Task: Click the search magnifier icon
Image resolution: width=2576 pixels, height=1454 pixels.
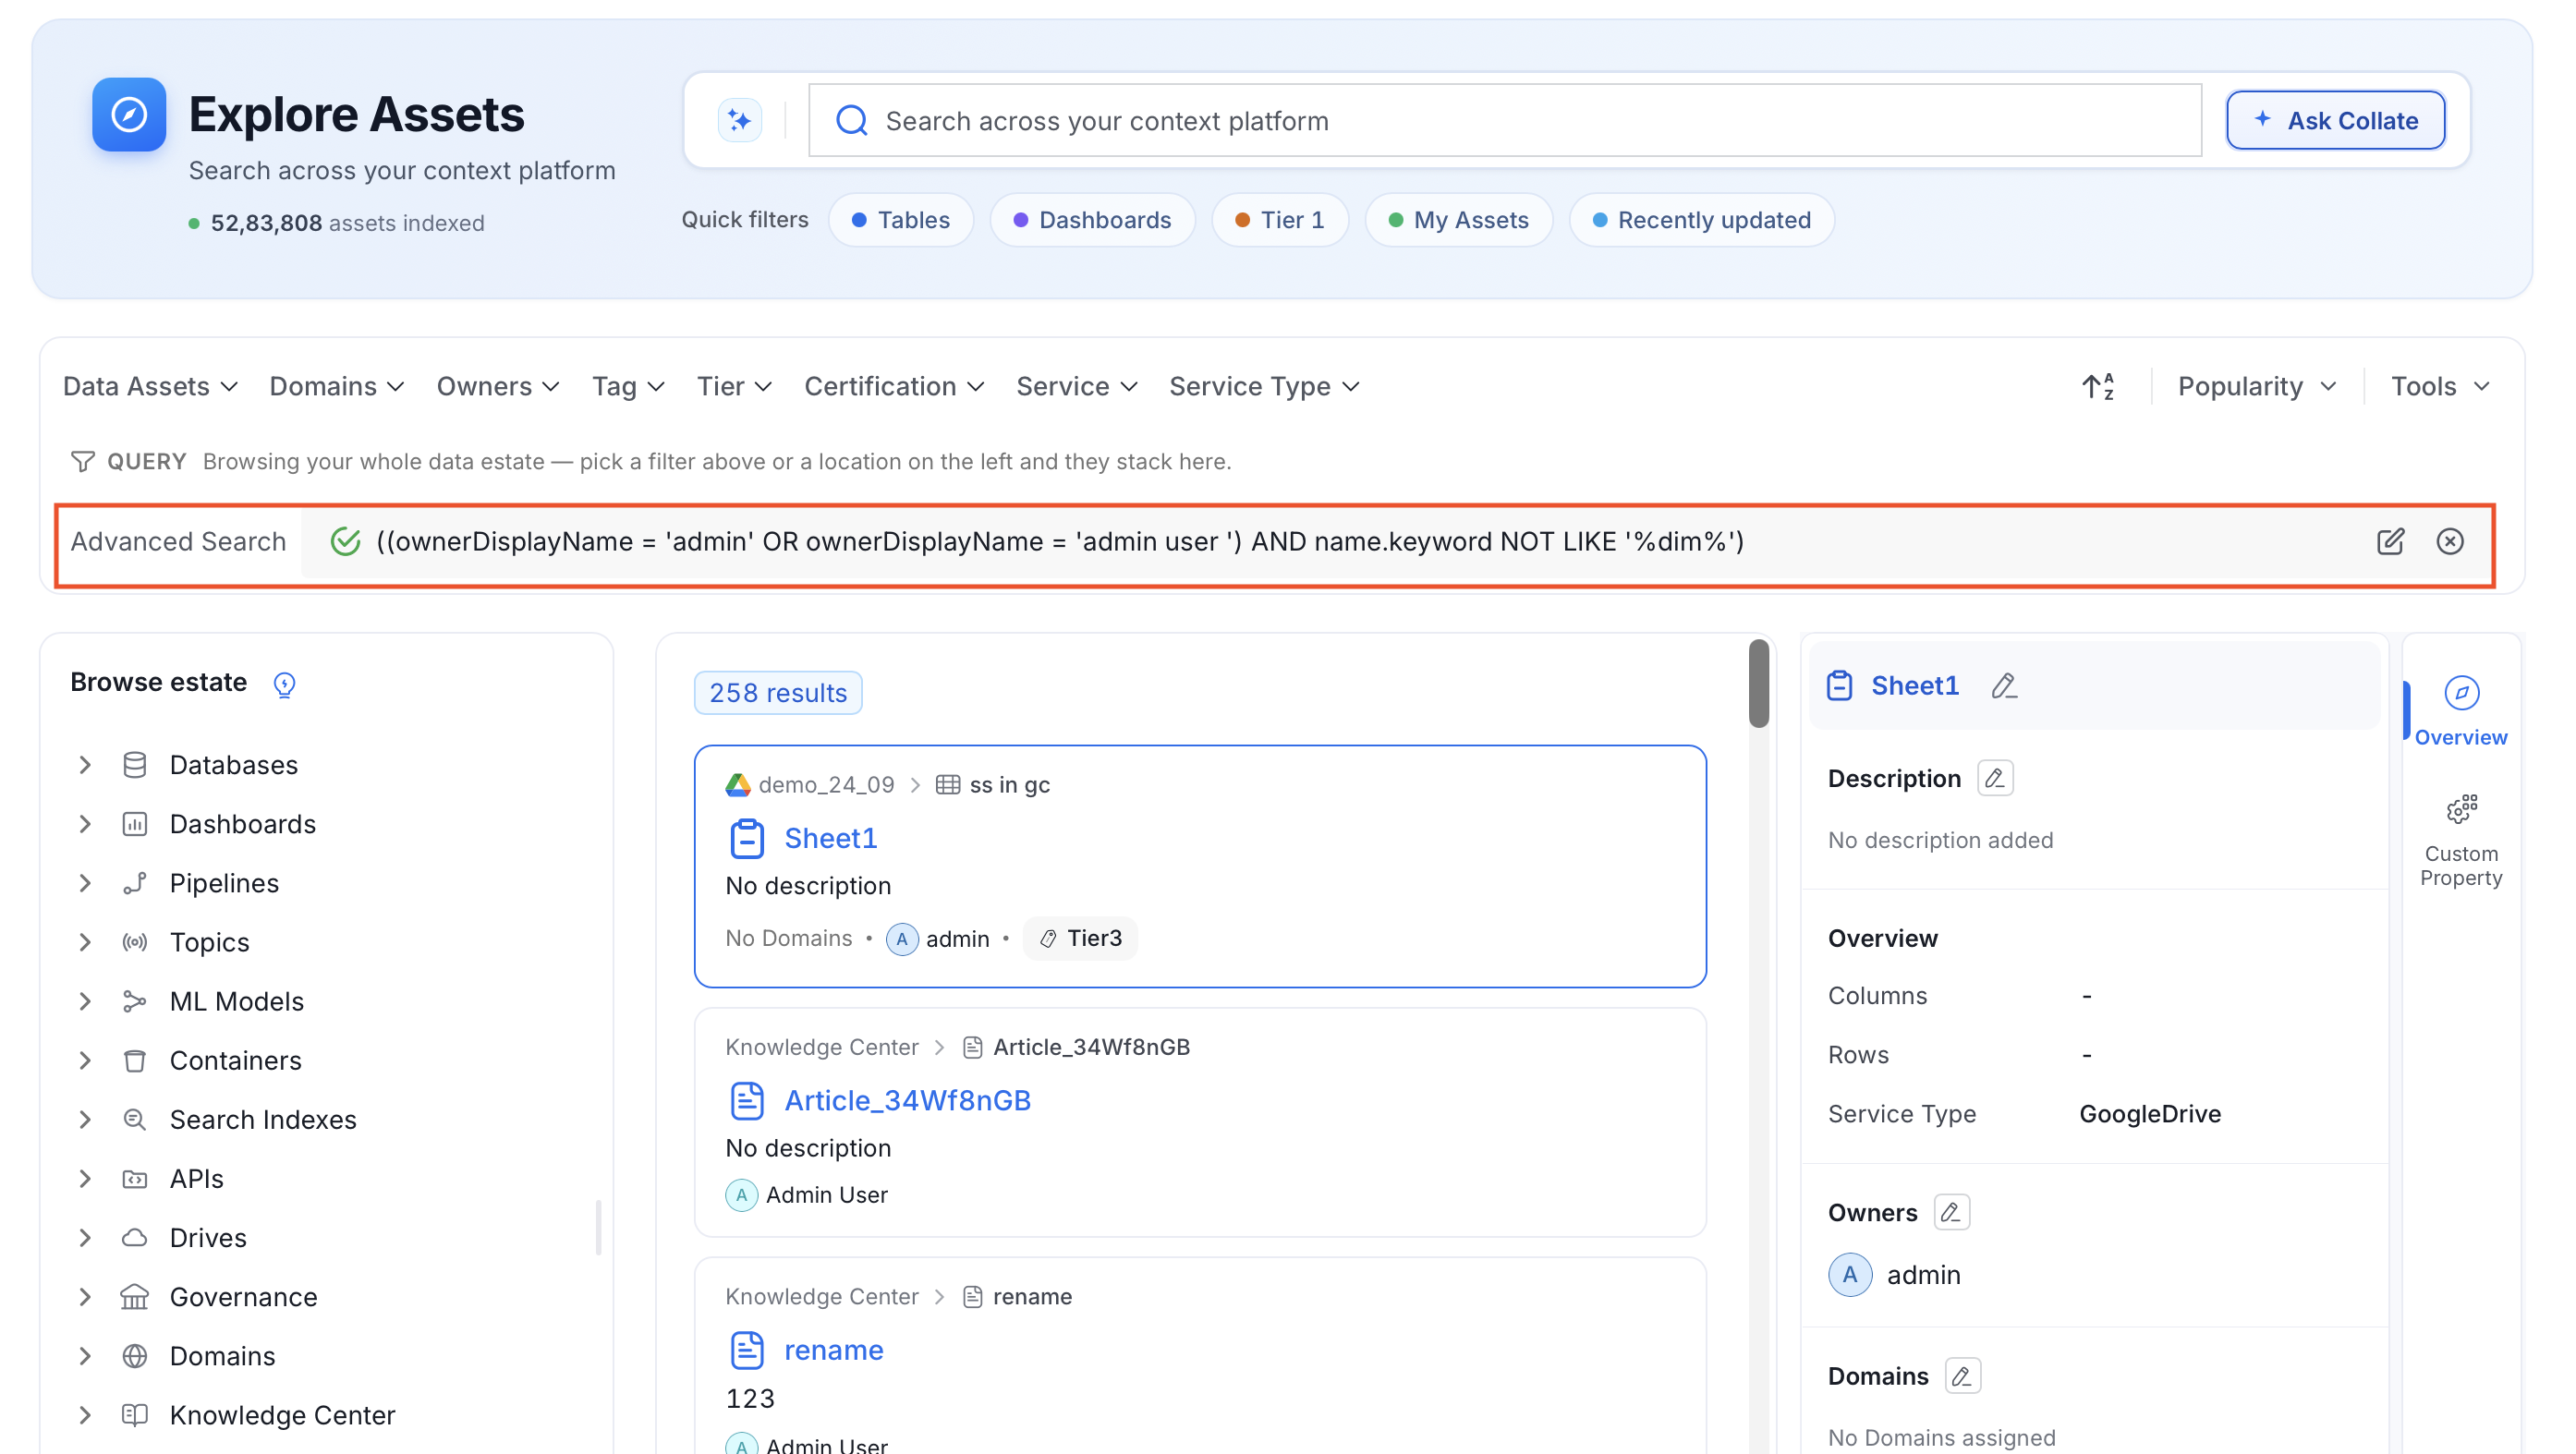Action: 851,121
